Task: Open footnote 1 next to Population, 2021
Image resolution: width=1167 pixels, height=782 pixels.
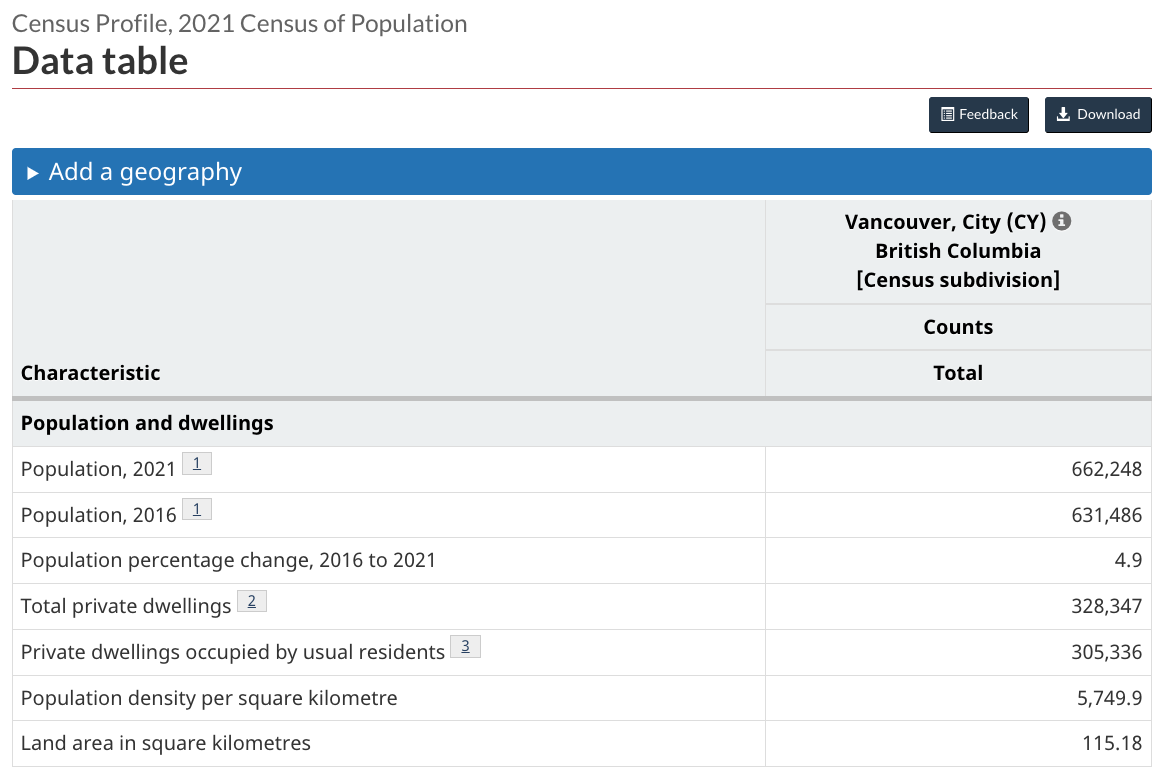Action: (197, 464)
